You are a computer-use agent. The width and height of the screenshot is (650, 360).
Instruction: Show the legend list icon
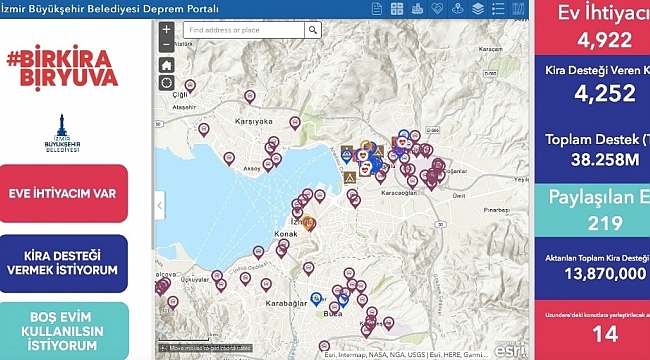point(498,9)
